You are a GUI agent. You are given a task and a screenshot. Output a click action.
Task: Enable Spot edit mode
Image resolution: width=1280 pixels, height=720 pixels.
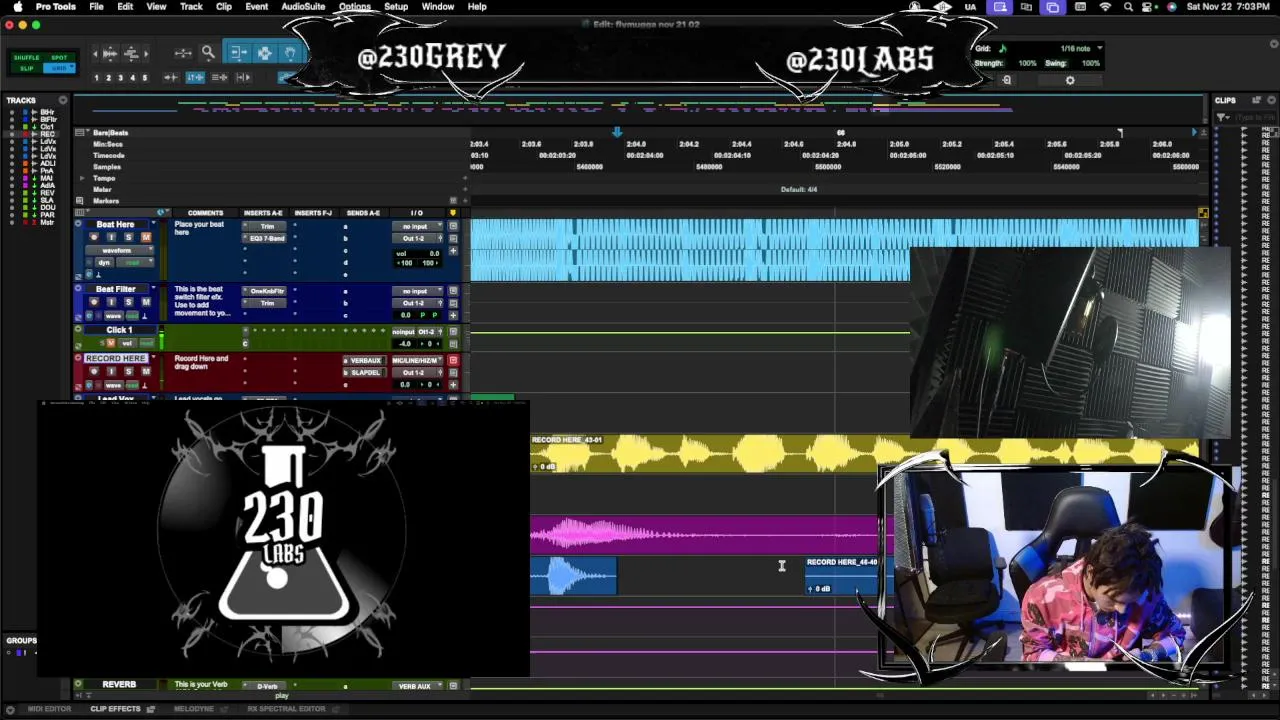coord(59,57)
